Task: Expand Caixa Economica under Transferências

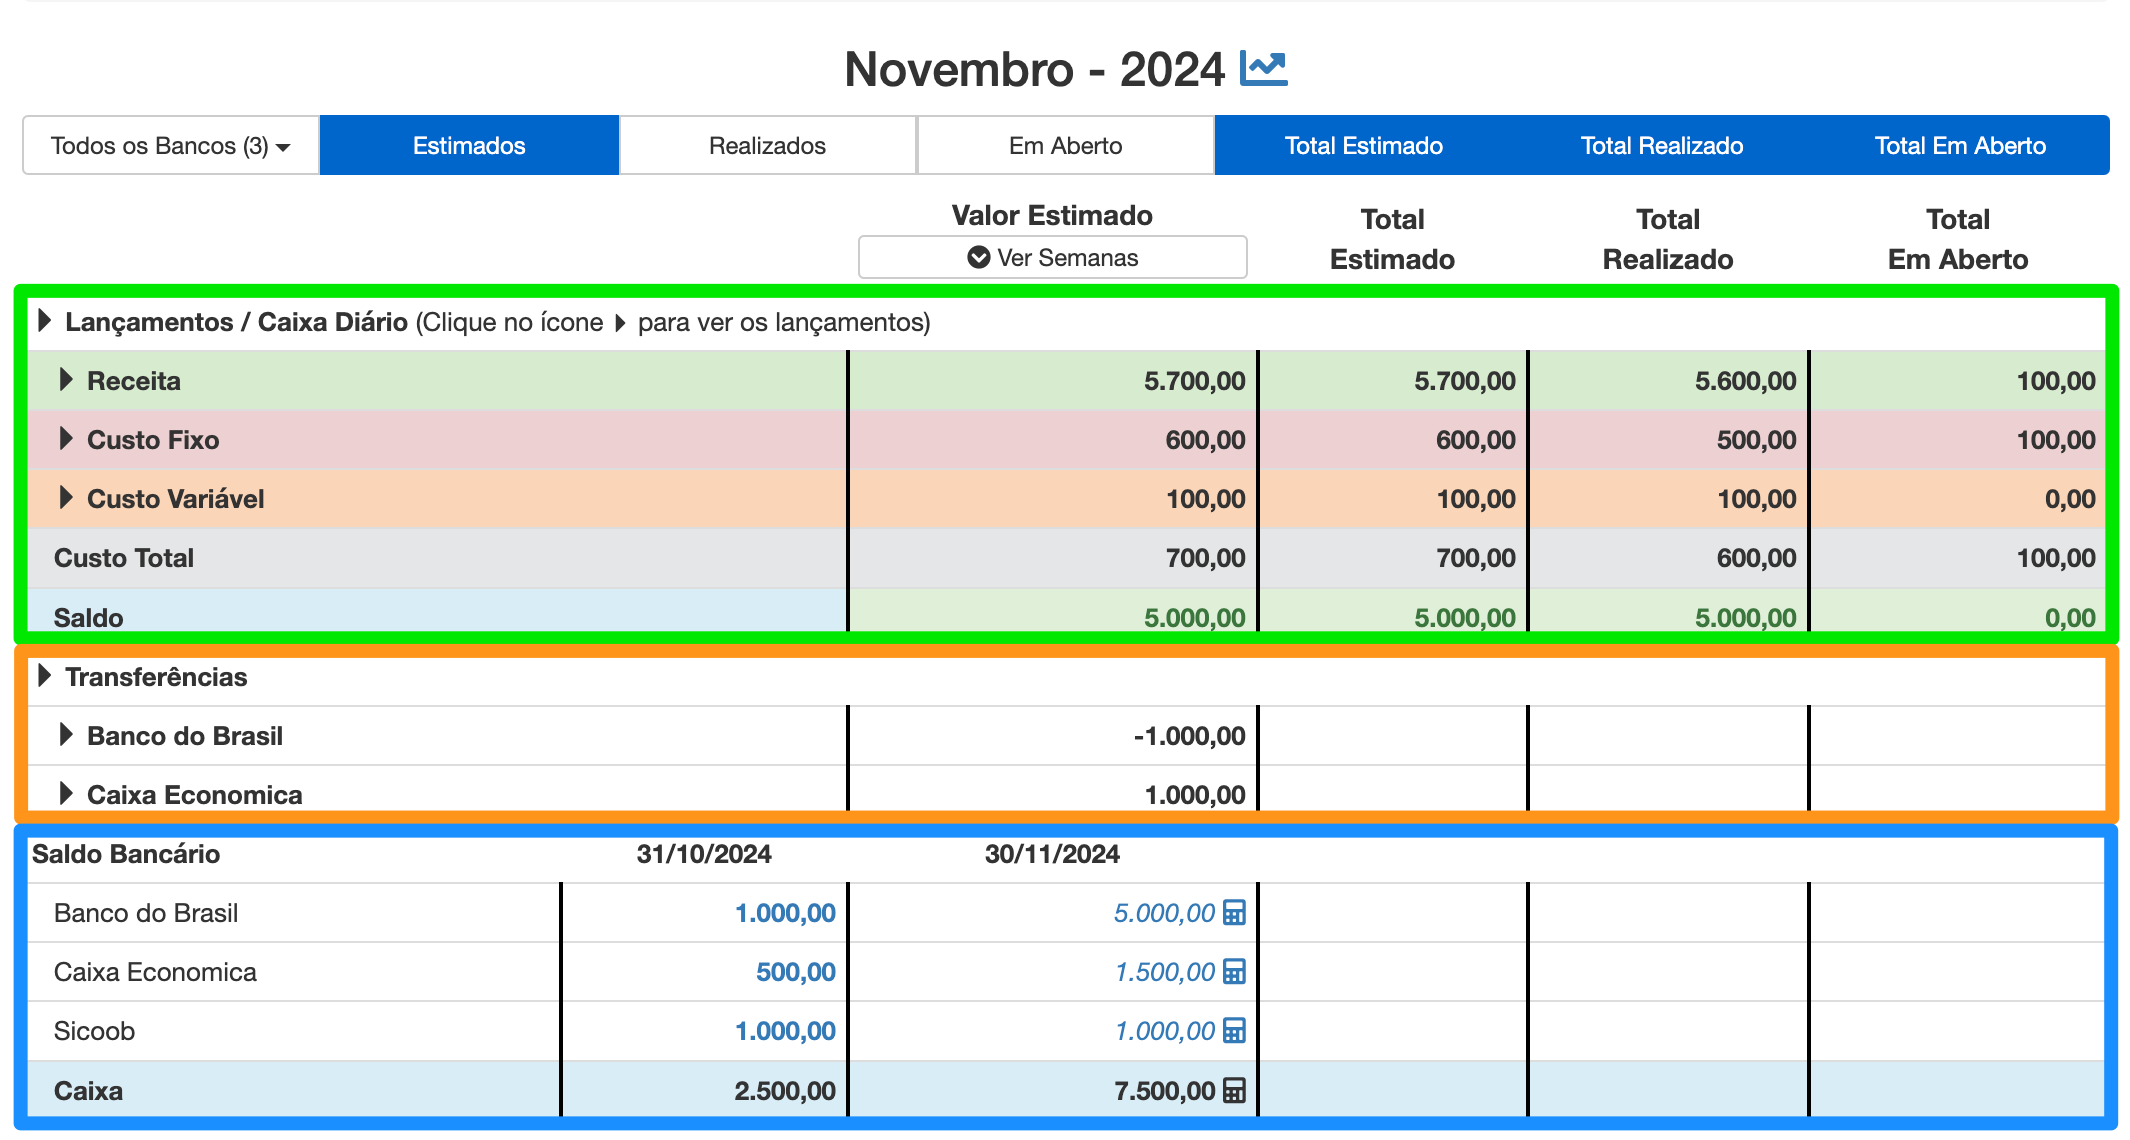Action: click(66, 794)
